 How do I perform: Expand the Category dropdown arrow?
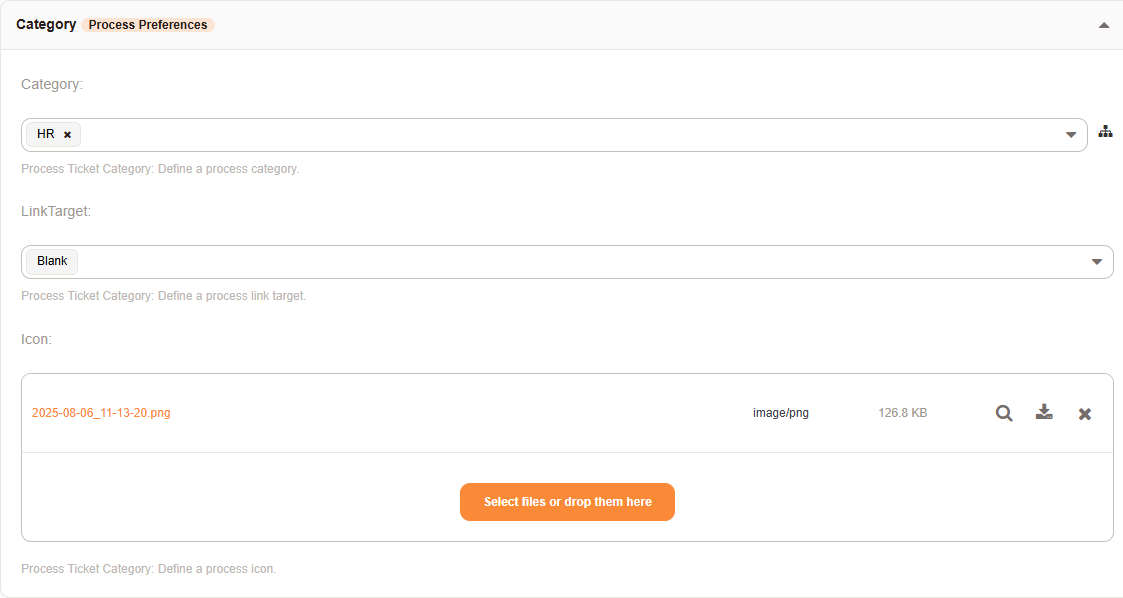coord(1071,135)
